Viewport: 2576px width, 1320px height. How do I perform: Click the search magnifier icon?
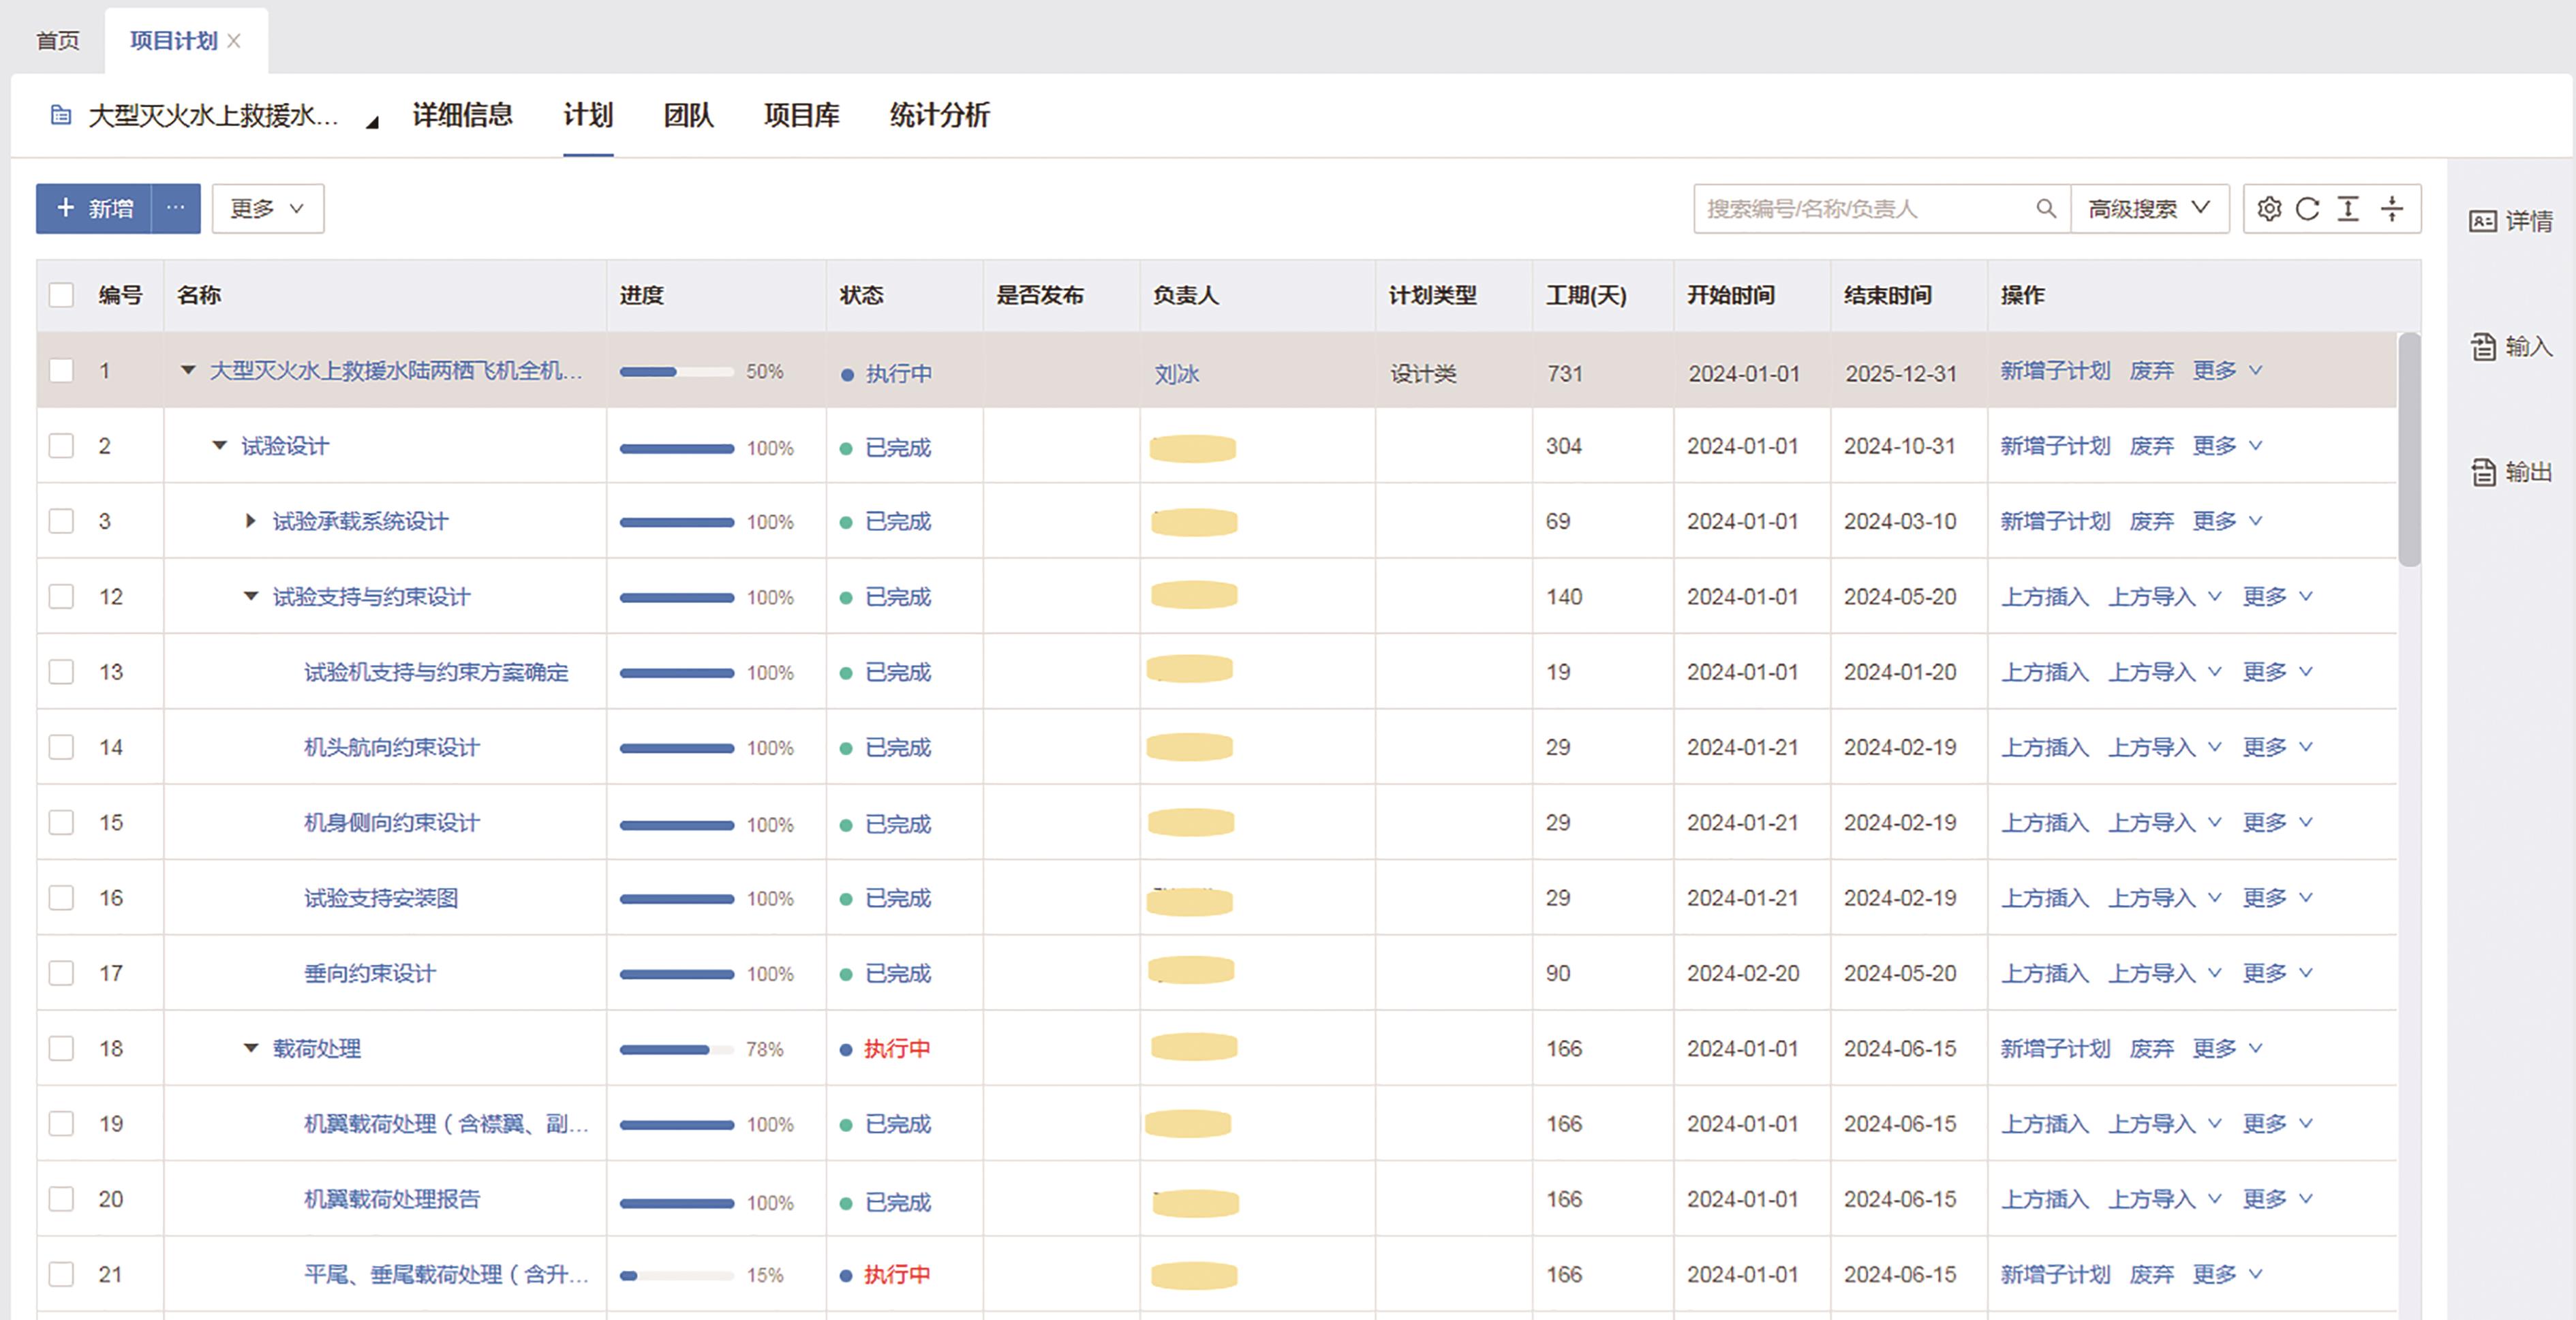2046,209
